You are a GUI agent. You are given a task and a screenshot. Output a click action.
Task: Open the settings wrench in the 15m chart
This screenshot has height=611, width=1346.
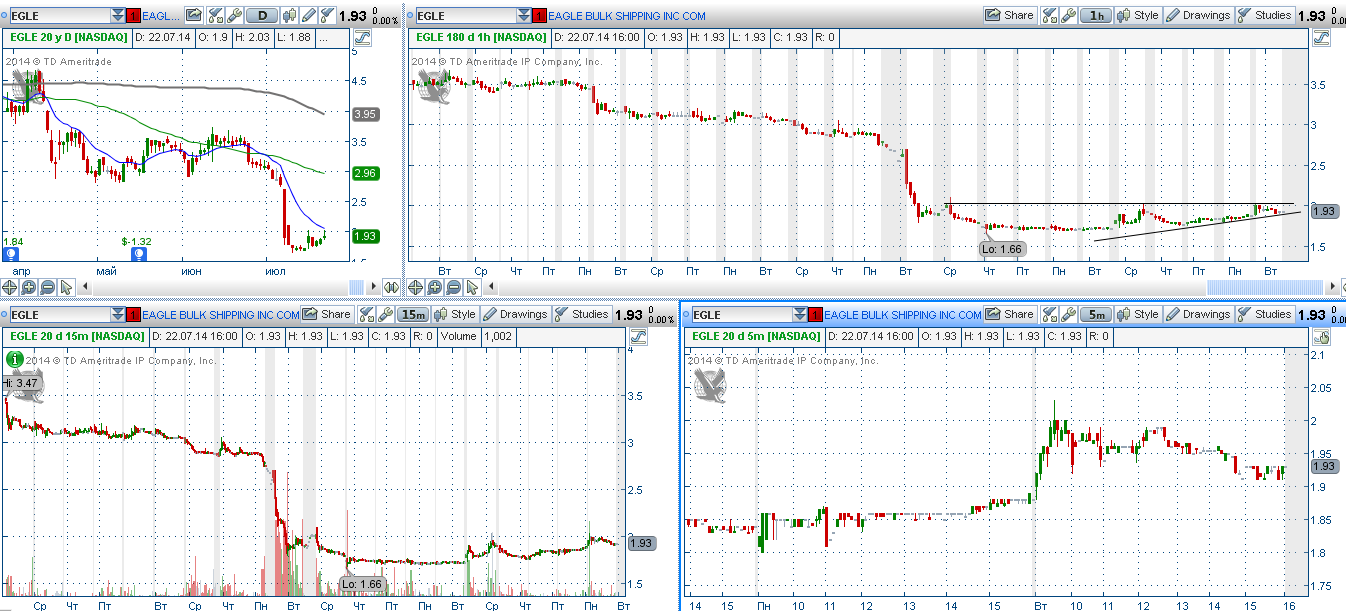(x=386, y=314)
